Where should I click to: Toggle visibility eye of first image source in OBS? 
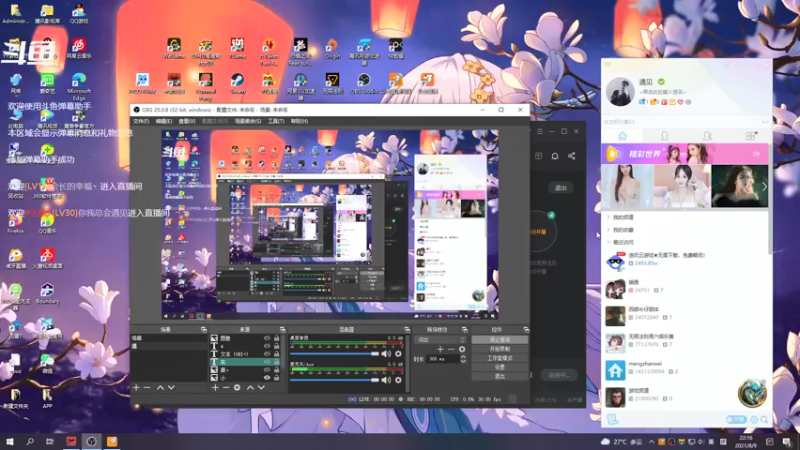coord(267,338)
